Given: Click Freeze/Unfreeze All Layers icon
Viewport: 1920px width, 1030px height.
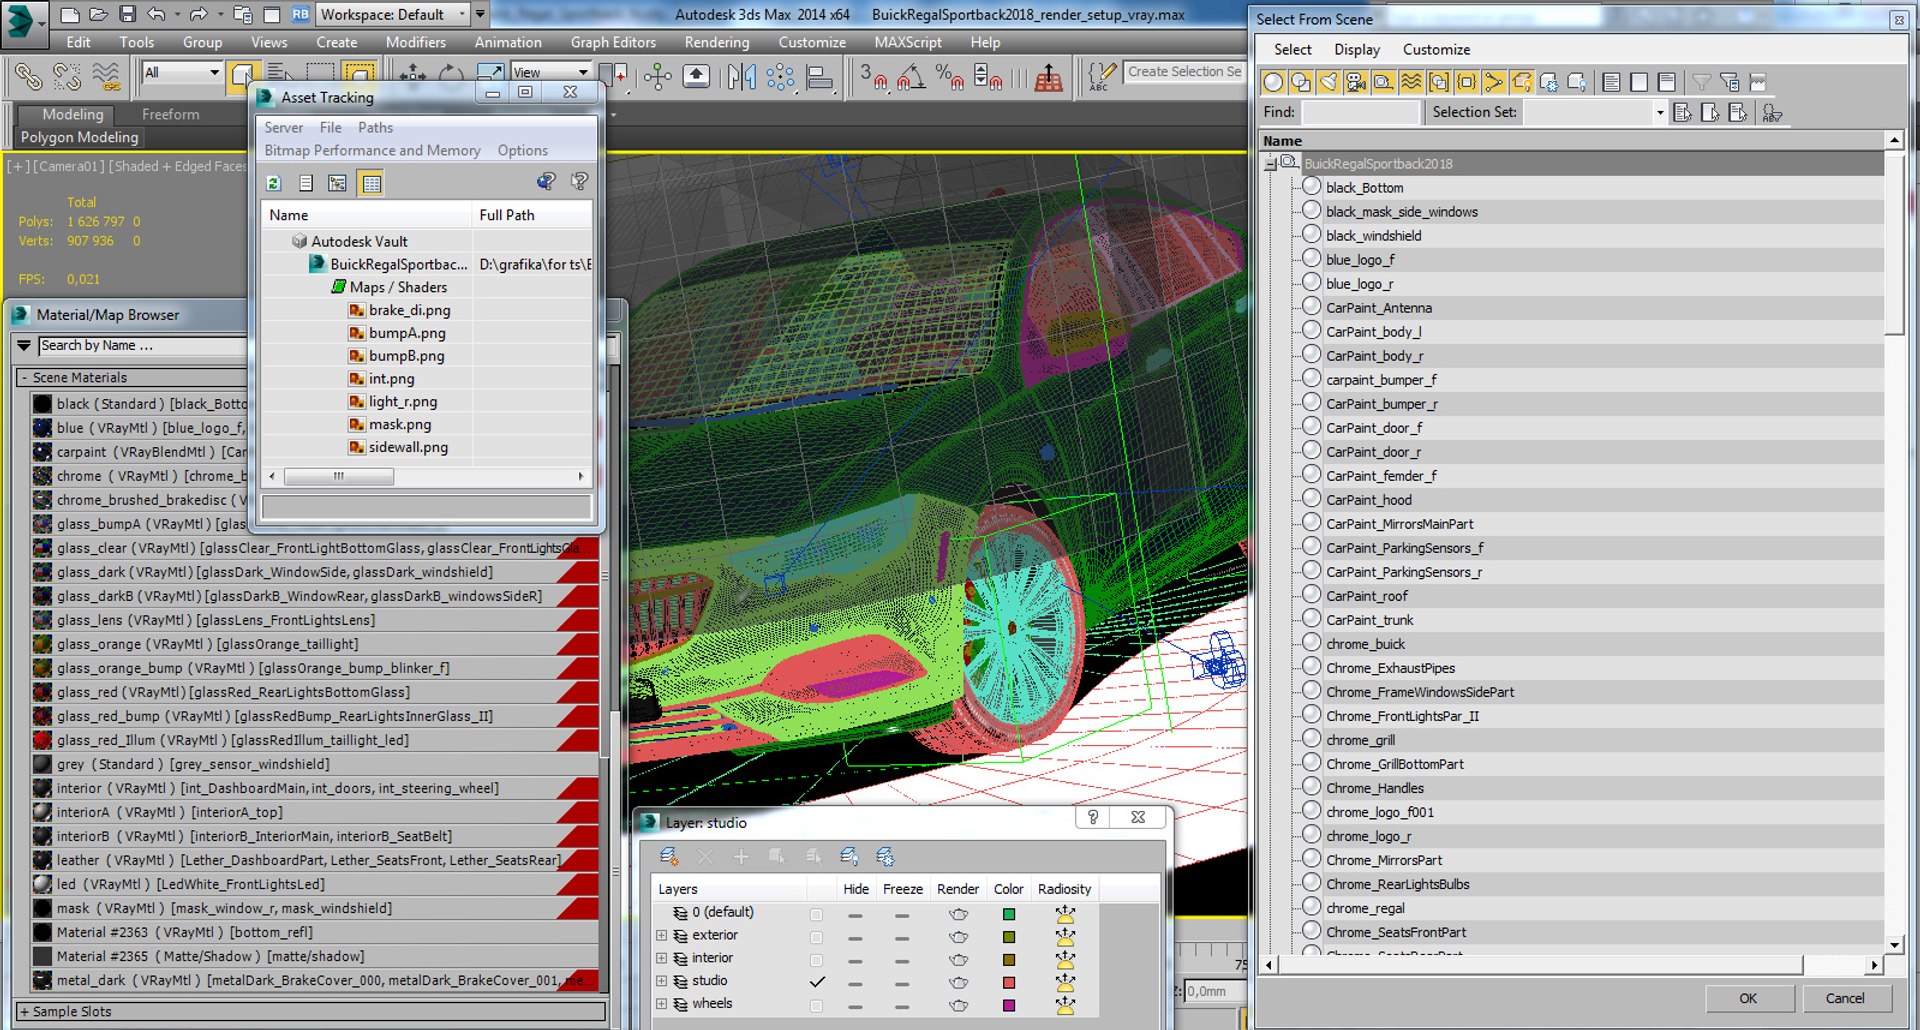Looking at the screenshot, I should (885, 856).
